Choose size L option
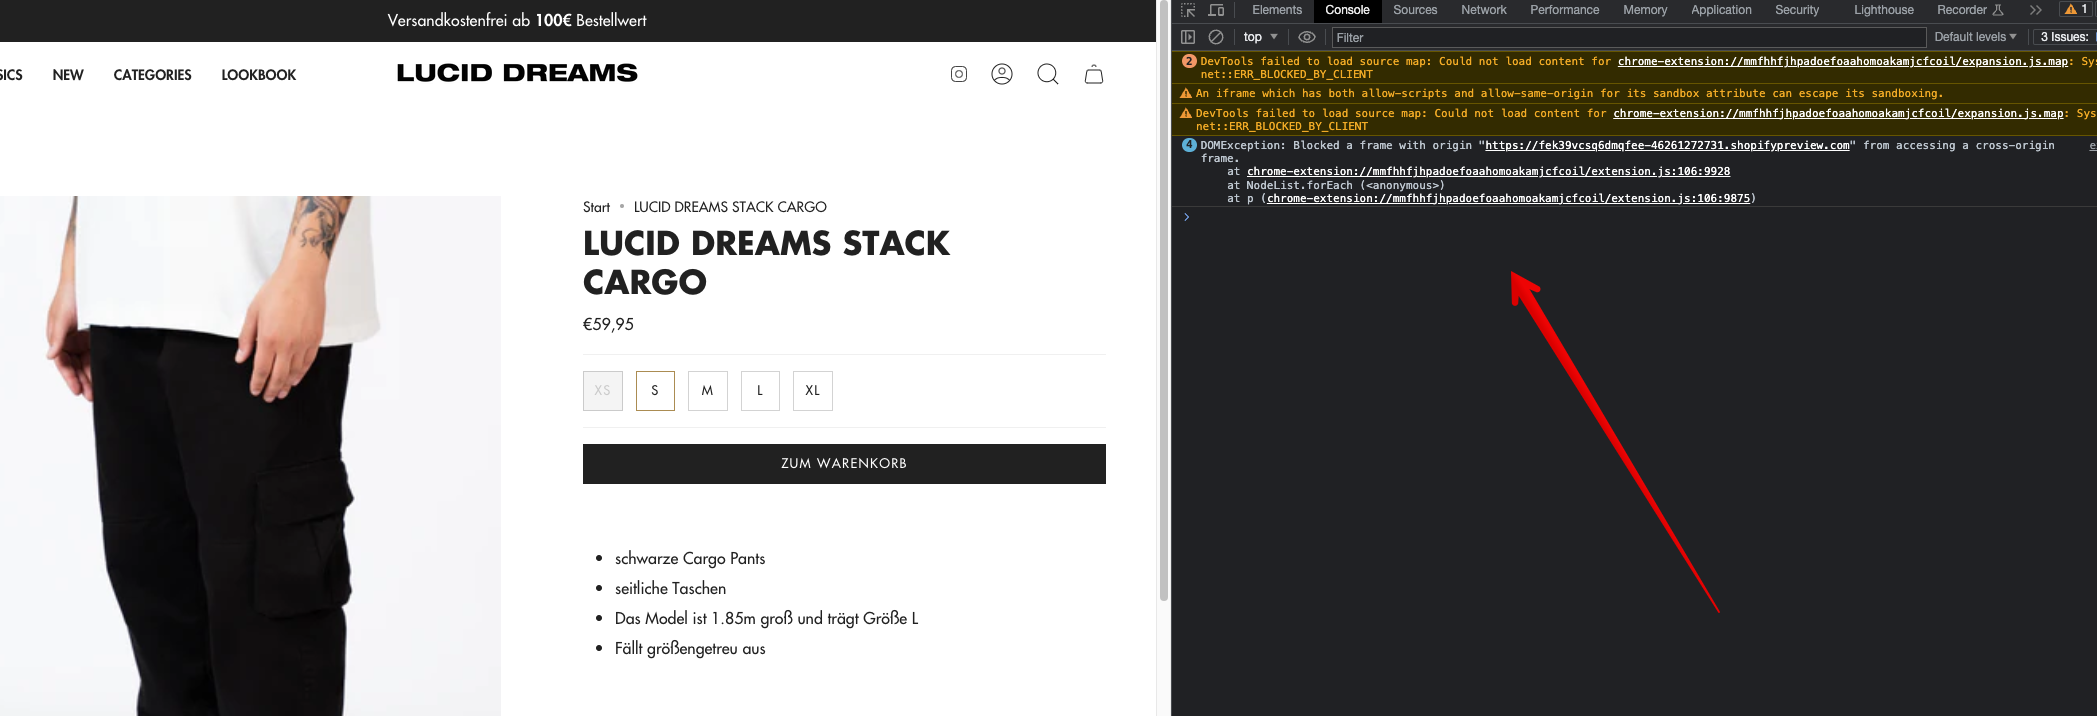The image size is (2097, 716). [x=760, y=391]
